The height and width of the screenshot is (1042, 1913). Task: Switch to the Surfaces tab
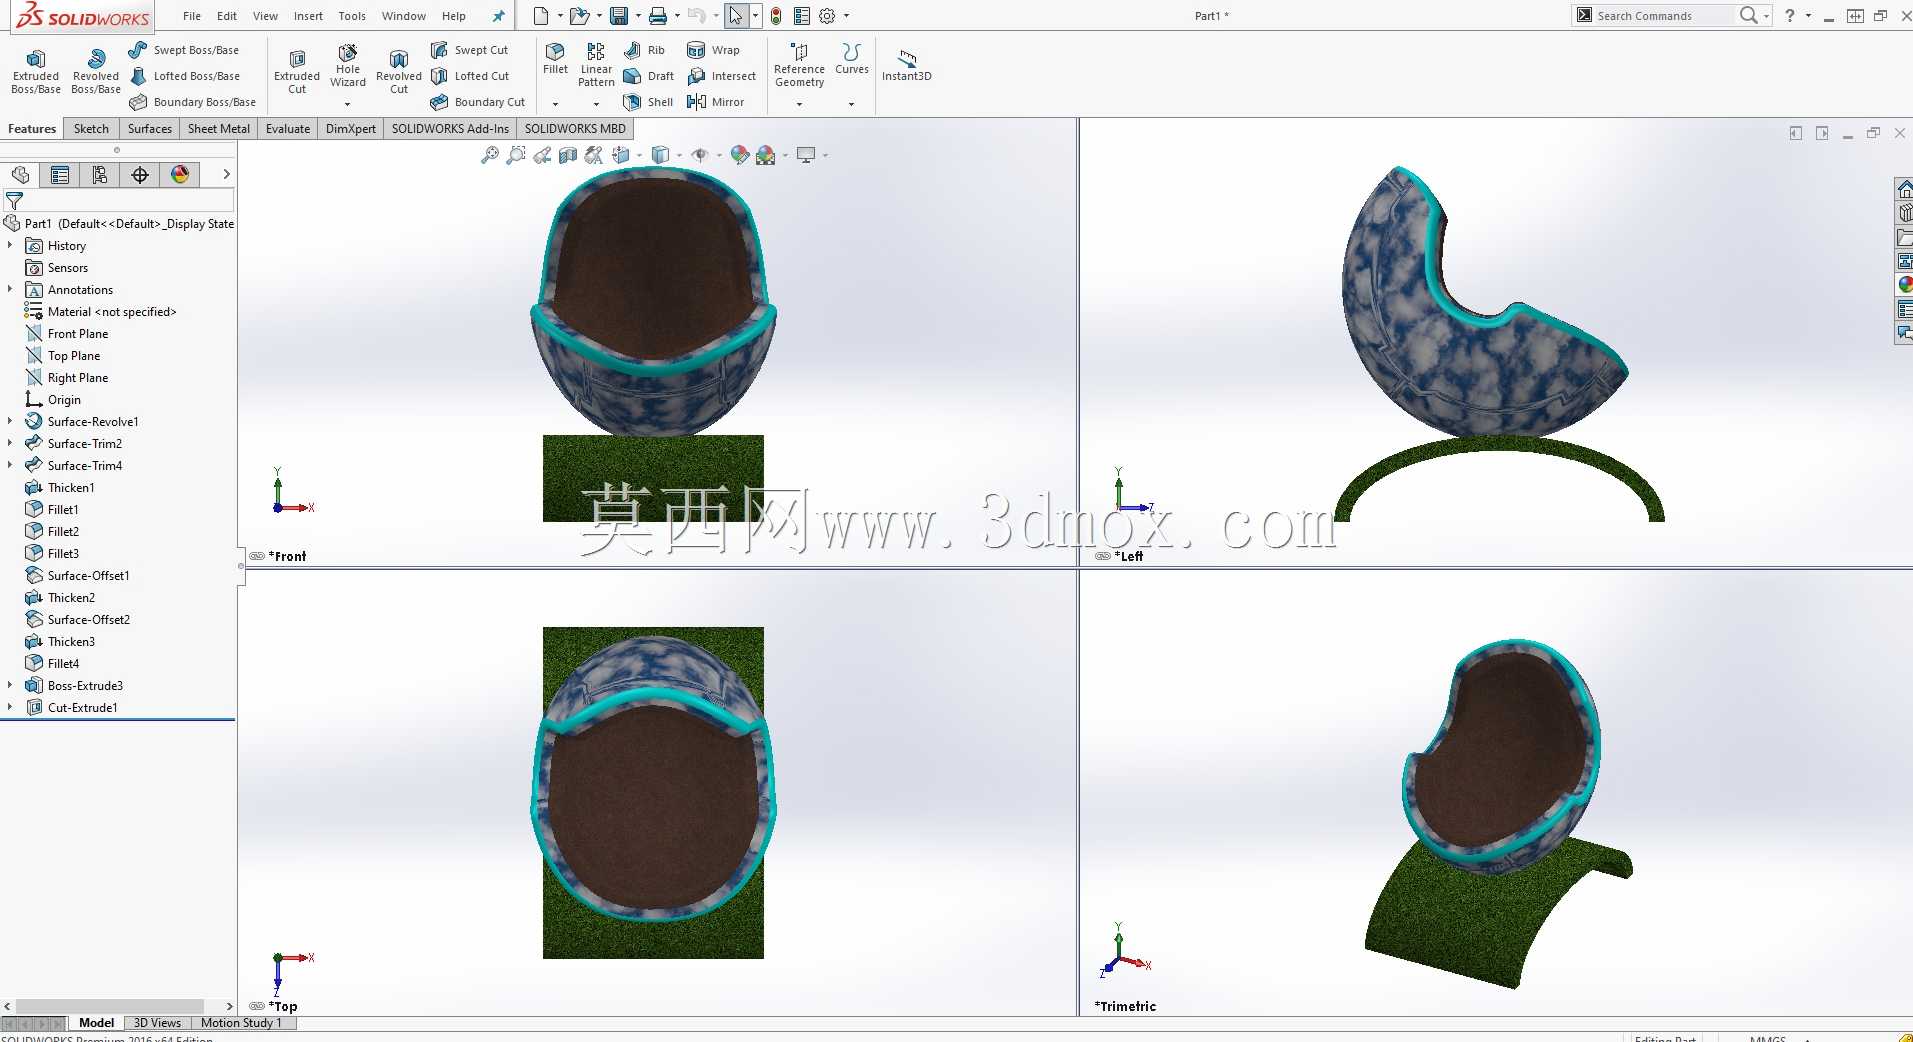(x=150, y=129)
